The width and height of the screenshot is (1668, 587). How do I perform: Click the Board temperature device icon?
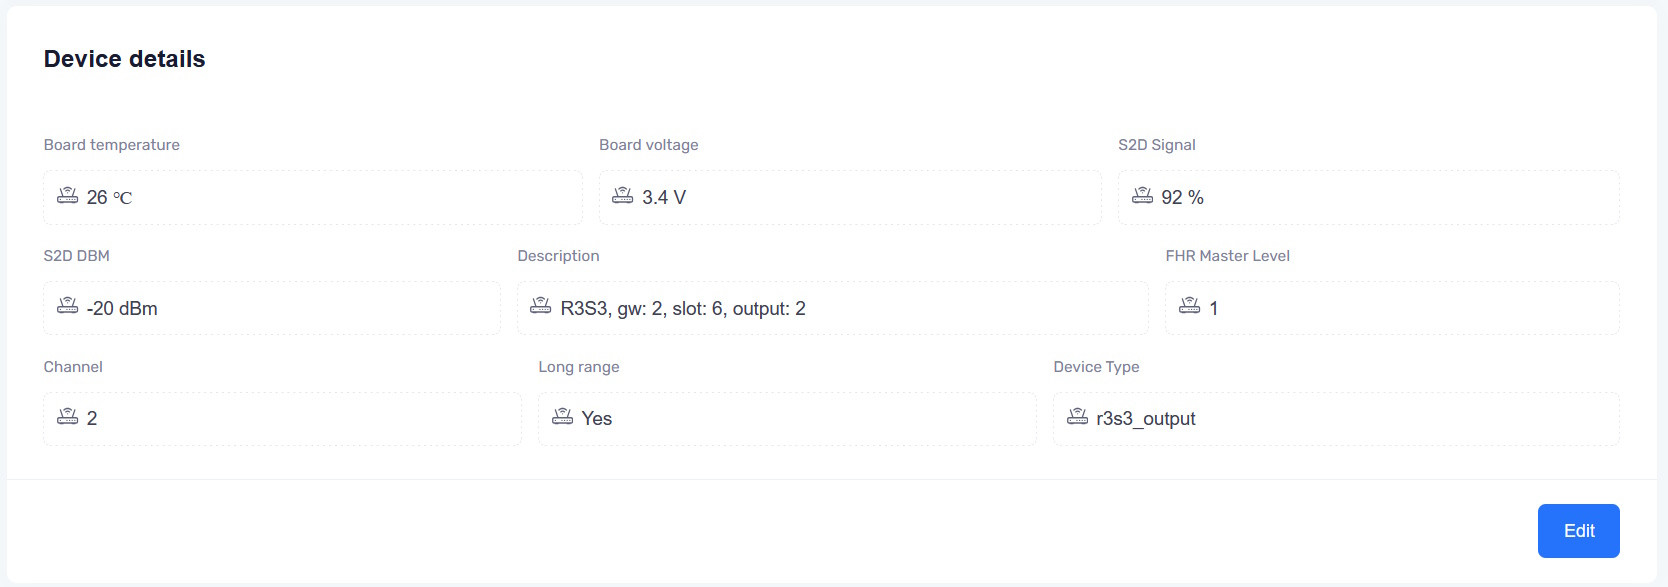coord(67,196)
